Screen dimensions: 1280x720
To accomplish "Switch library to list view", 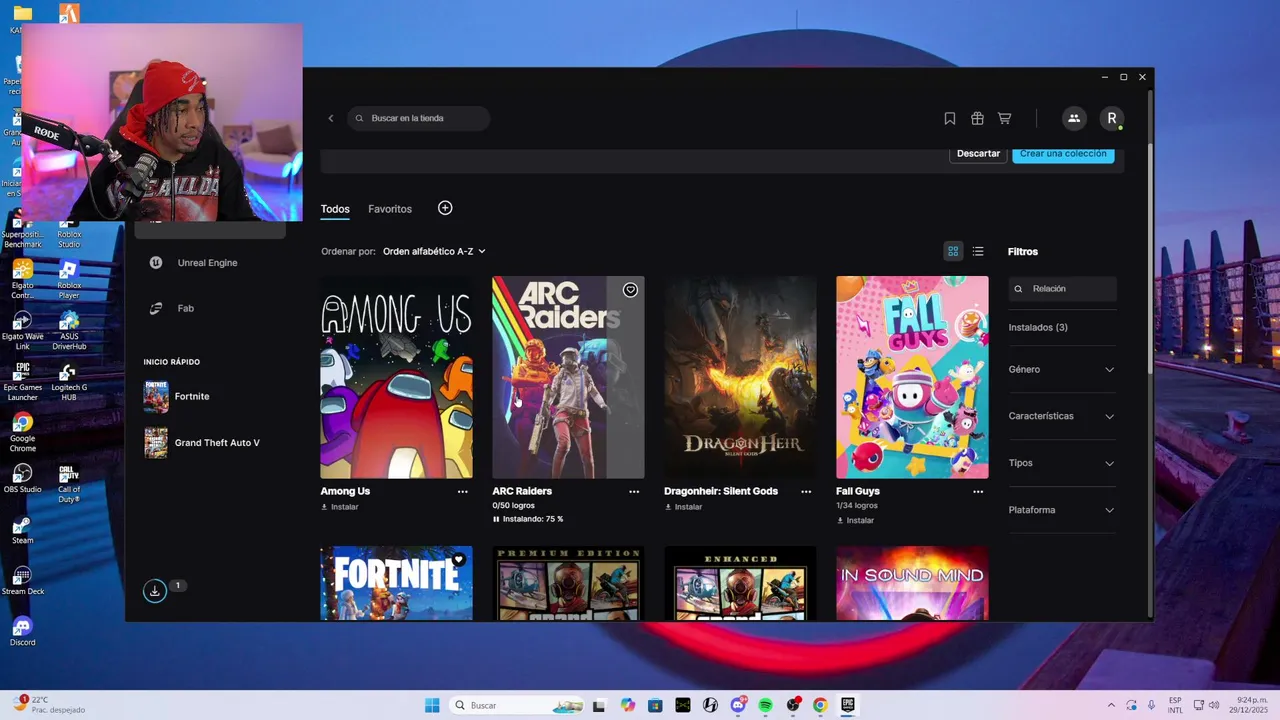I will coord(978,251).
